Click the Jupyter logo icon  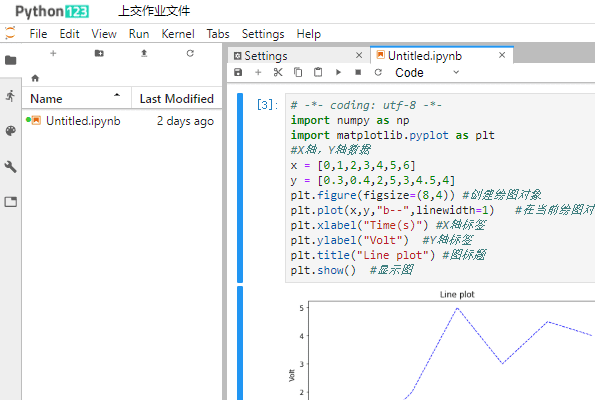tap(10, 33)
